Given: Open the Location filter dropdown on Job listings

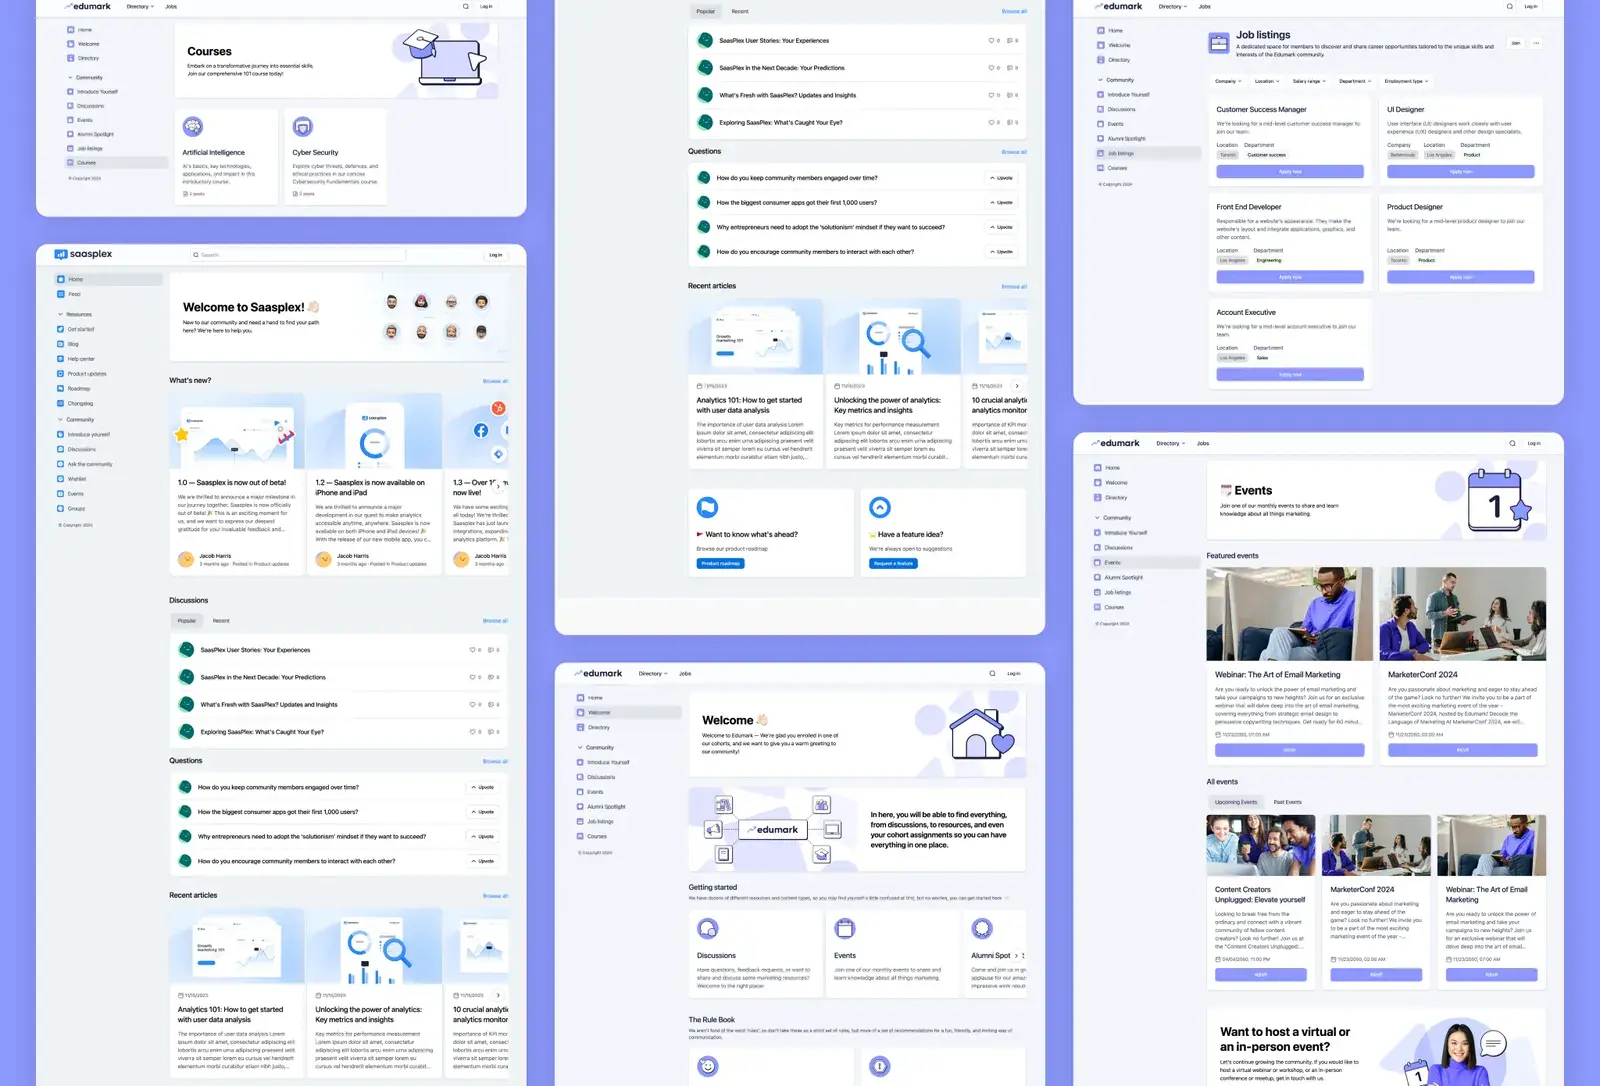Looking at the screenshot, I should click(1267, 81).
